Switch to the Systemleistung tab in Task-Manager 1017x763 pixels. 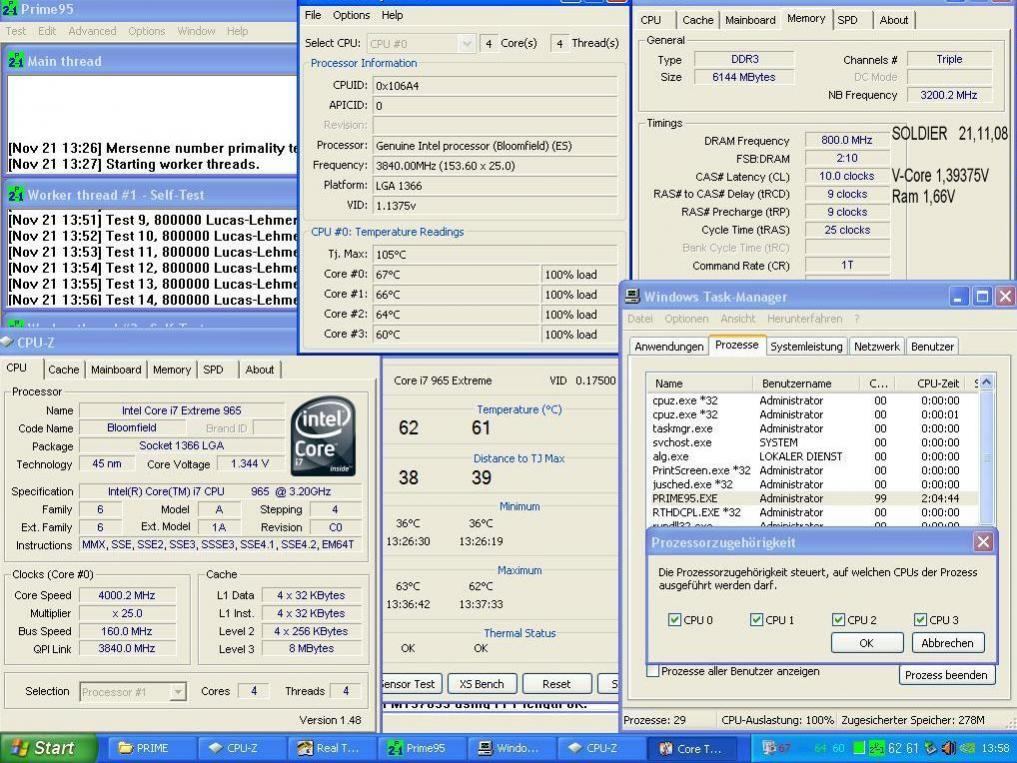806,346
